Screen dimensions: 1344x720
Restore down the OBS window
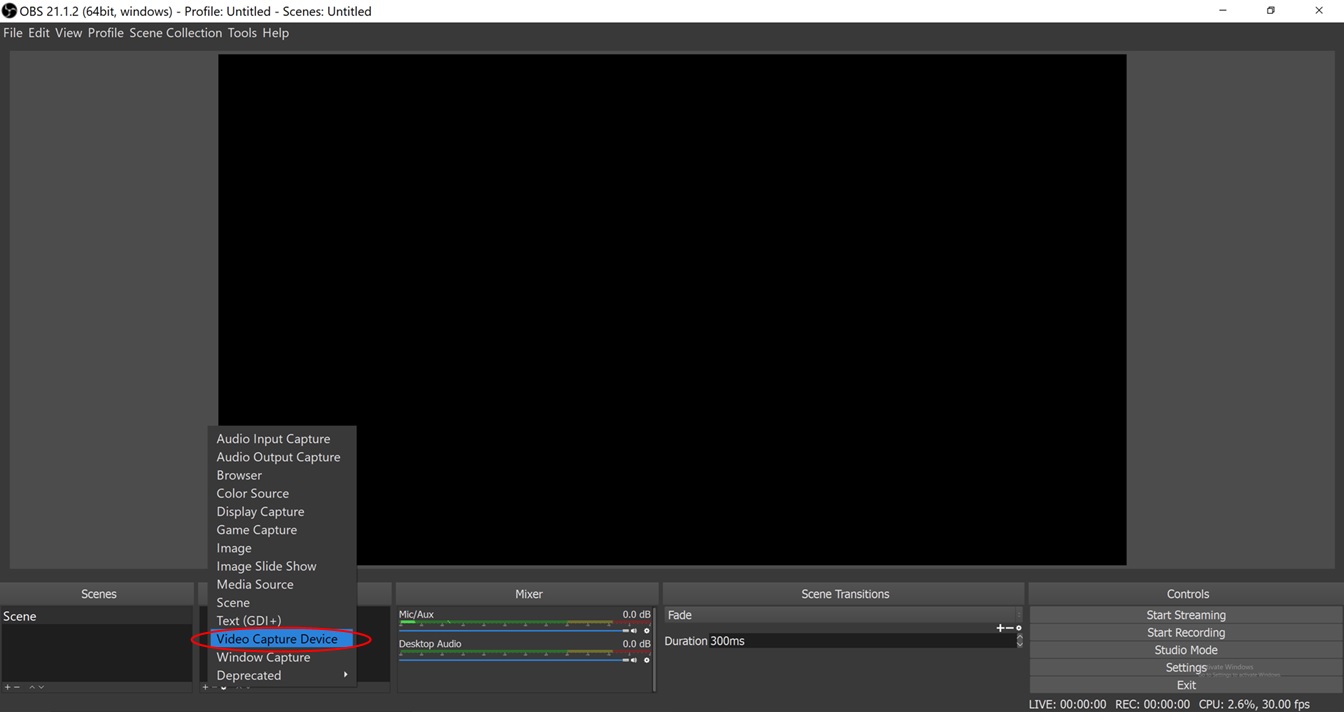tap(1271, 11)
